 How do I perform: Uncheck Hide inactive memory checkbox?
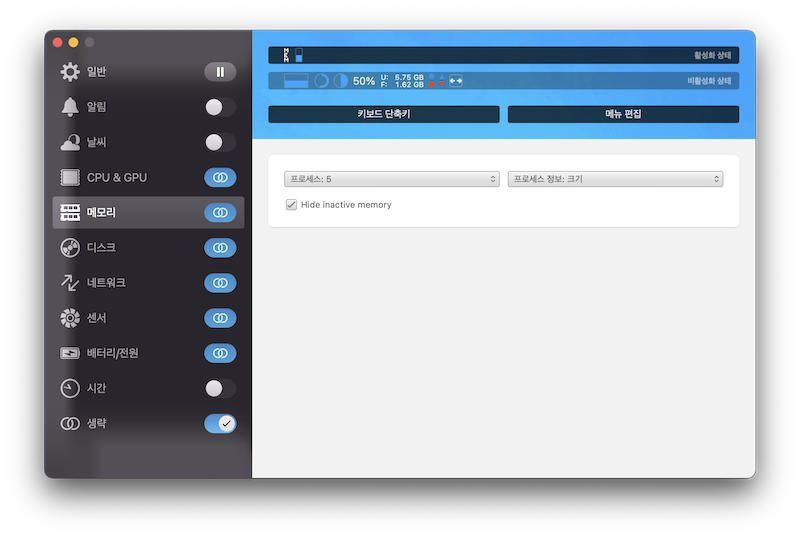(291, 204)
